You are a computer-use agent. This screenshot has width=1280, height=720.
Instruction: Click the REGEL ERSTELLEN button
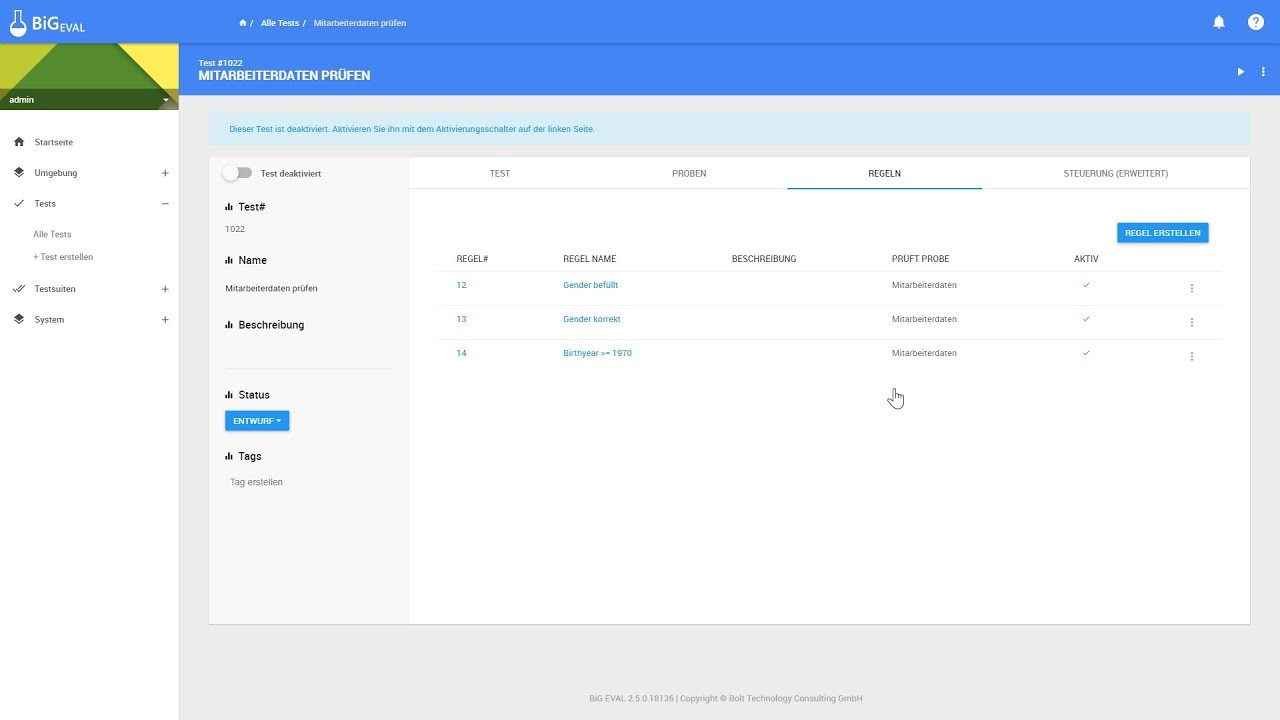1163,233
